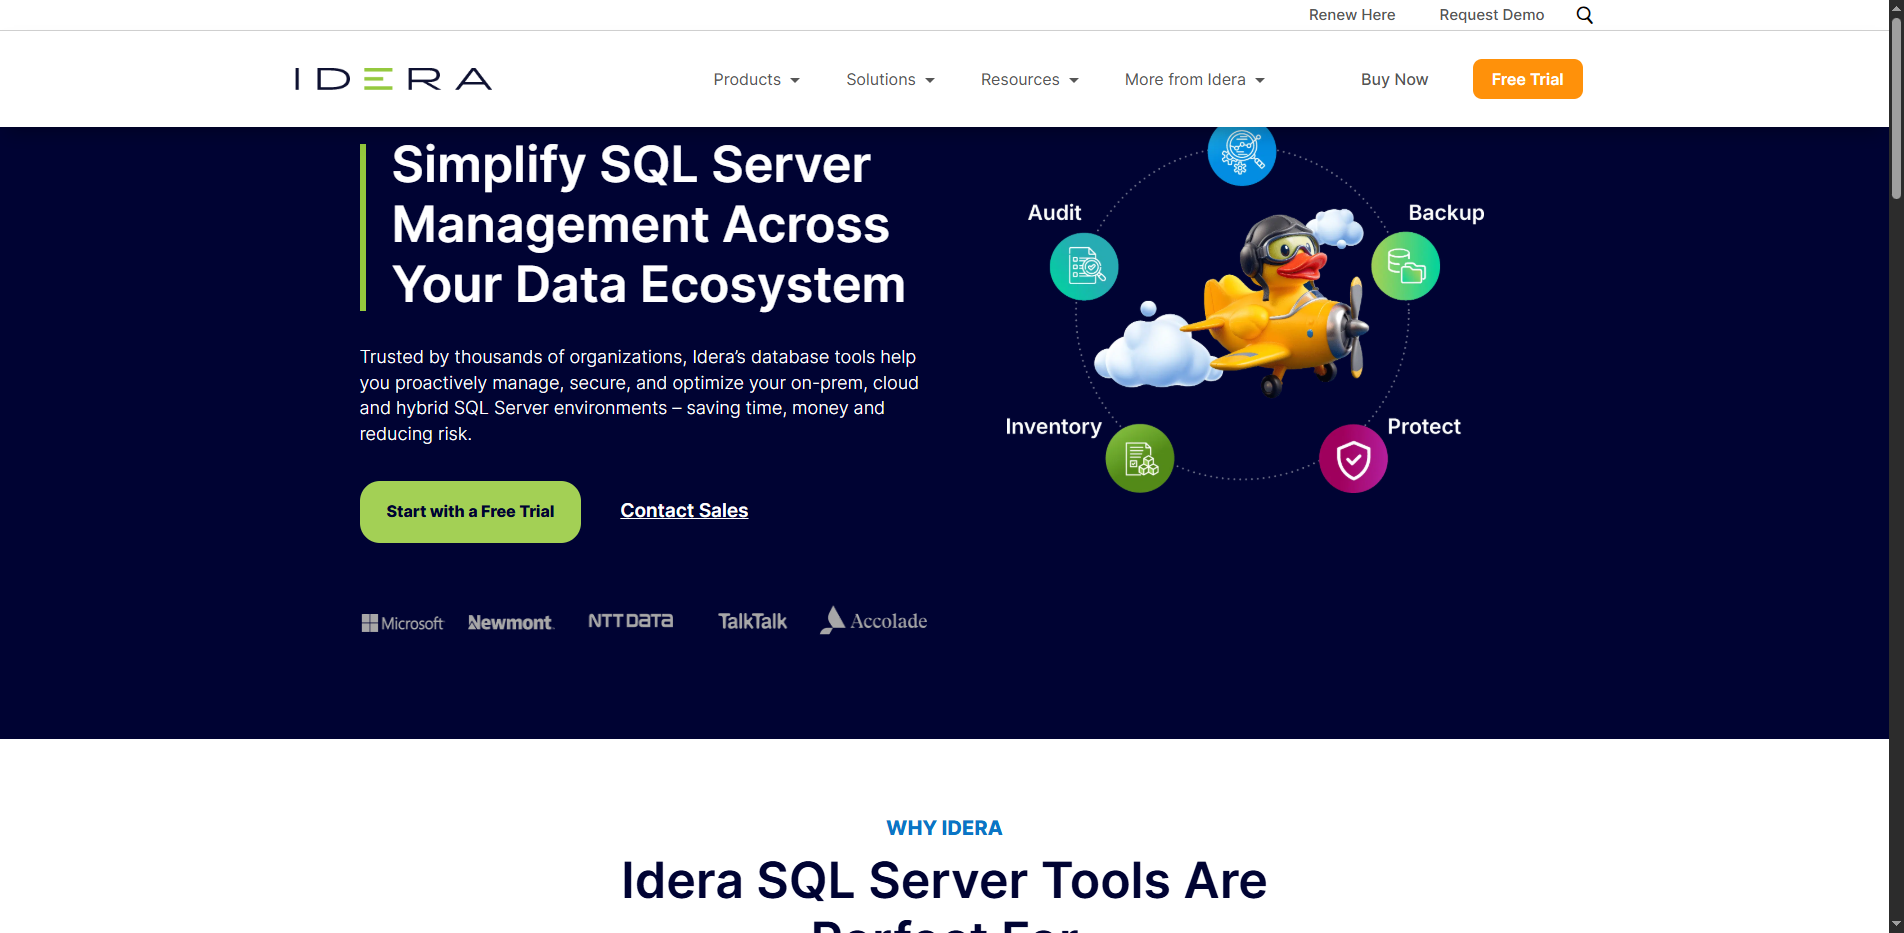Click Start with a Free Trial button
The image size is (1904, 933).
(x=470, y=512)
